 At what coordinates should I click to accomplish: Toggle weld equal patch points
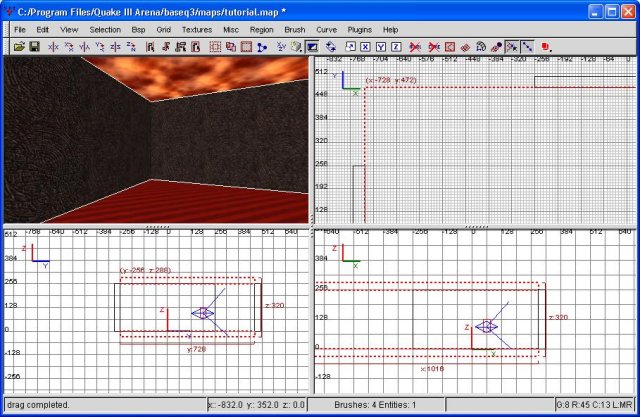512,47
